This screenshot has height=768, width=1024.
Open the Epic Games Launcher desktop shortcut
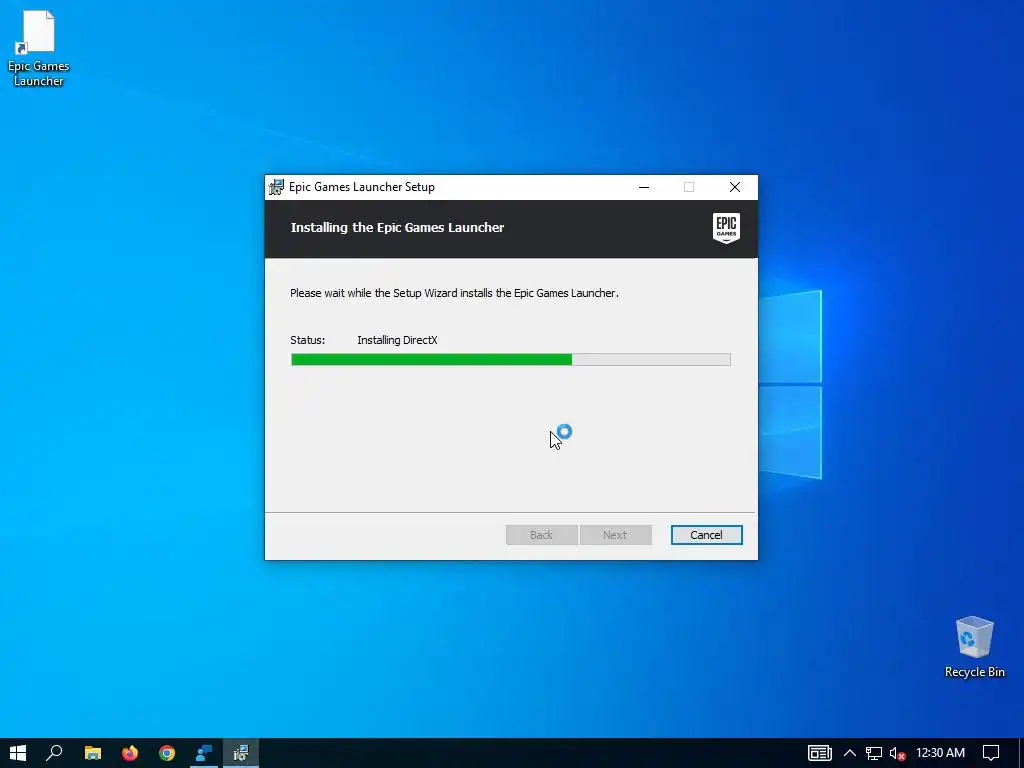point(38,49)
